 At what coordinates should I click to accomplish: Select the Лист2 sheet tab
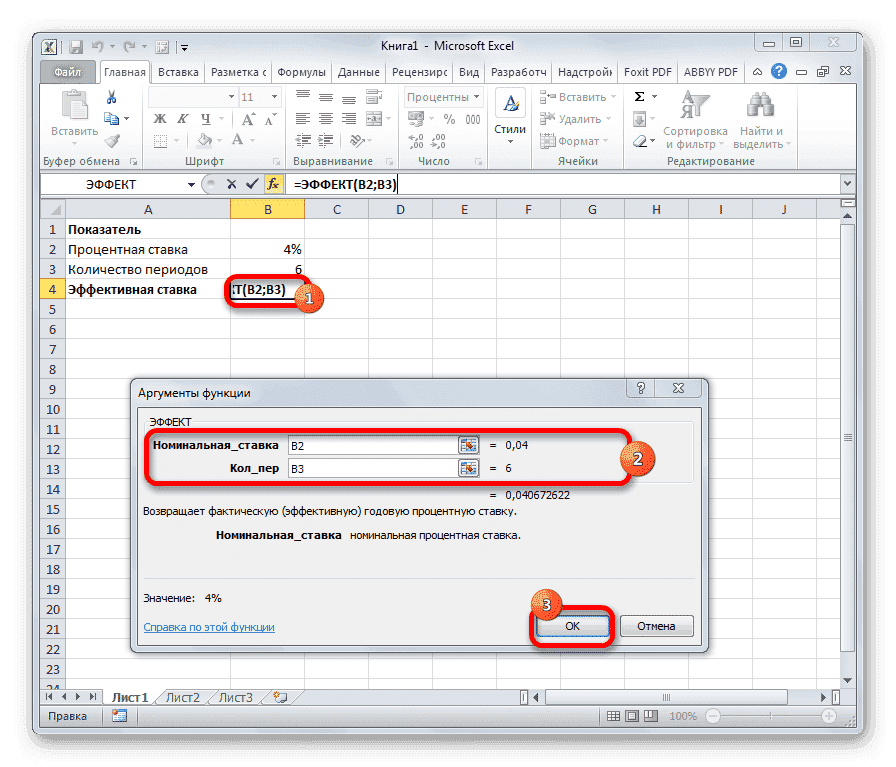click(x=182, y=698)
